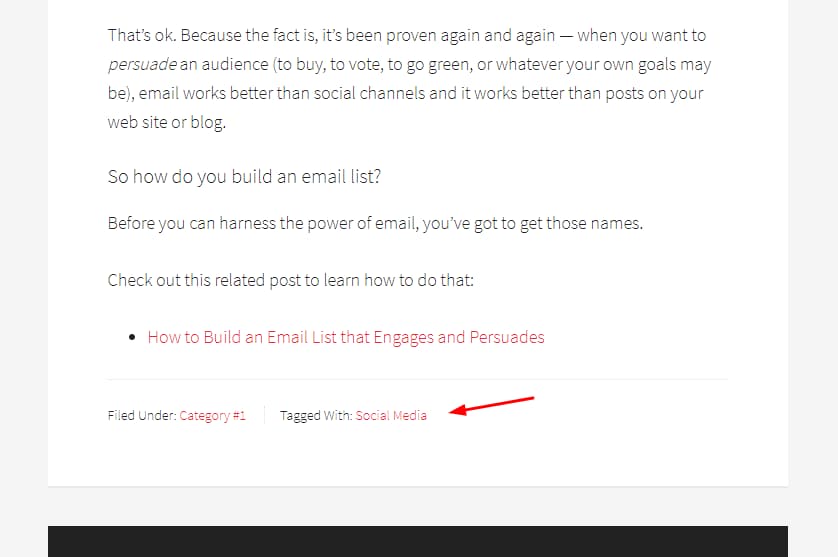
Task: Click the dark footer bar
Action: pyautogui.click(x=418, y=541)
